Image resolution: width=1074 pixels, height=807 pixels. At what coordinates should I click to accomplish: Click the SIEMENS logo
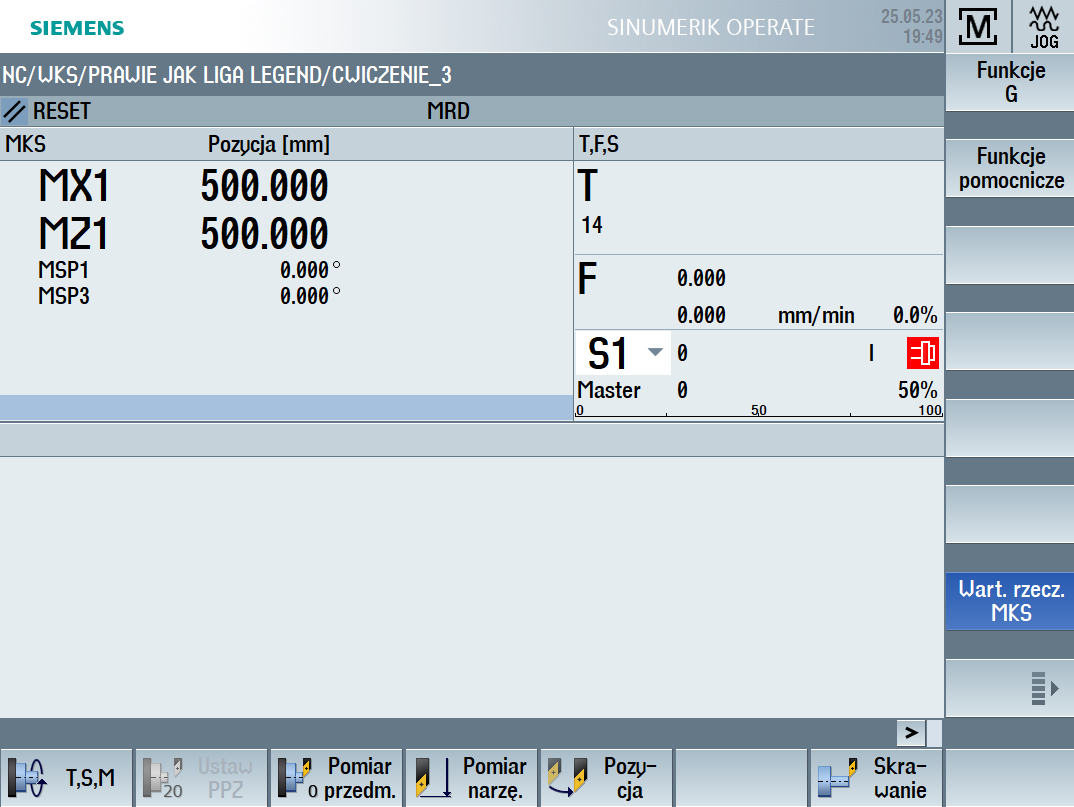coord(77,28)
